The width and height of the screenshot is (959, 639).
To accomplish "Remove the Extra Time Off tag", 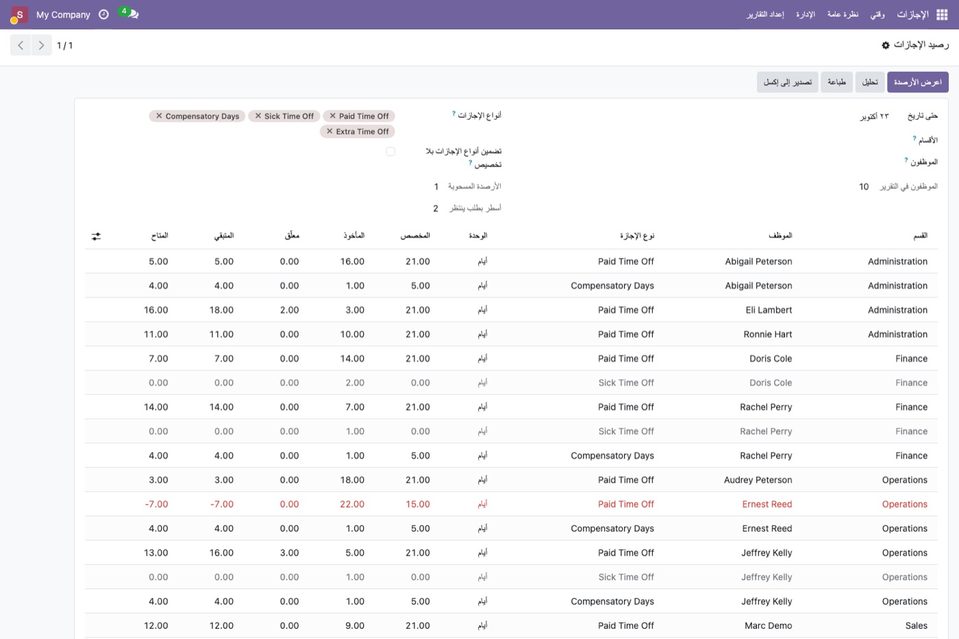I will click(330, 131).
